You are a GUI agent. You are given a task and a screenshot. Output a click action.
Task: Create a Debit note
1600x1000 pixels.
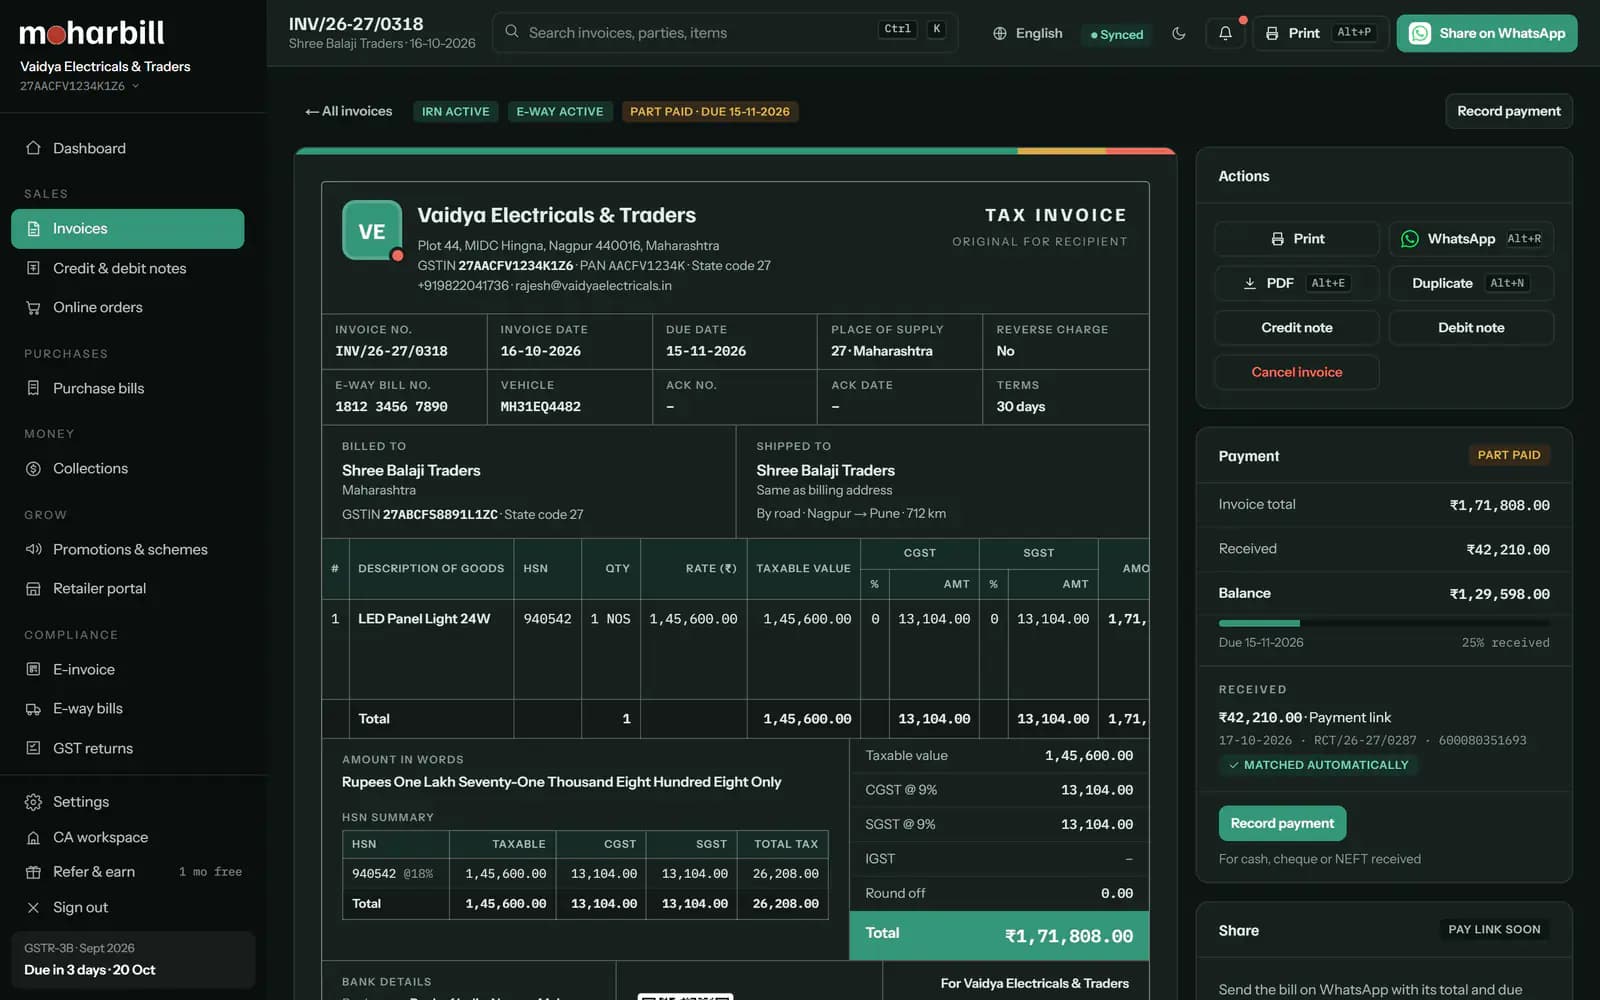1471,327
